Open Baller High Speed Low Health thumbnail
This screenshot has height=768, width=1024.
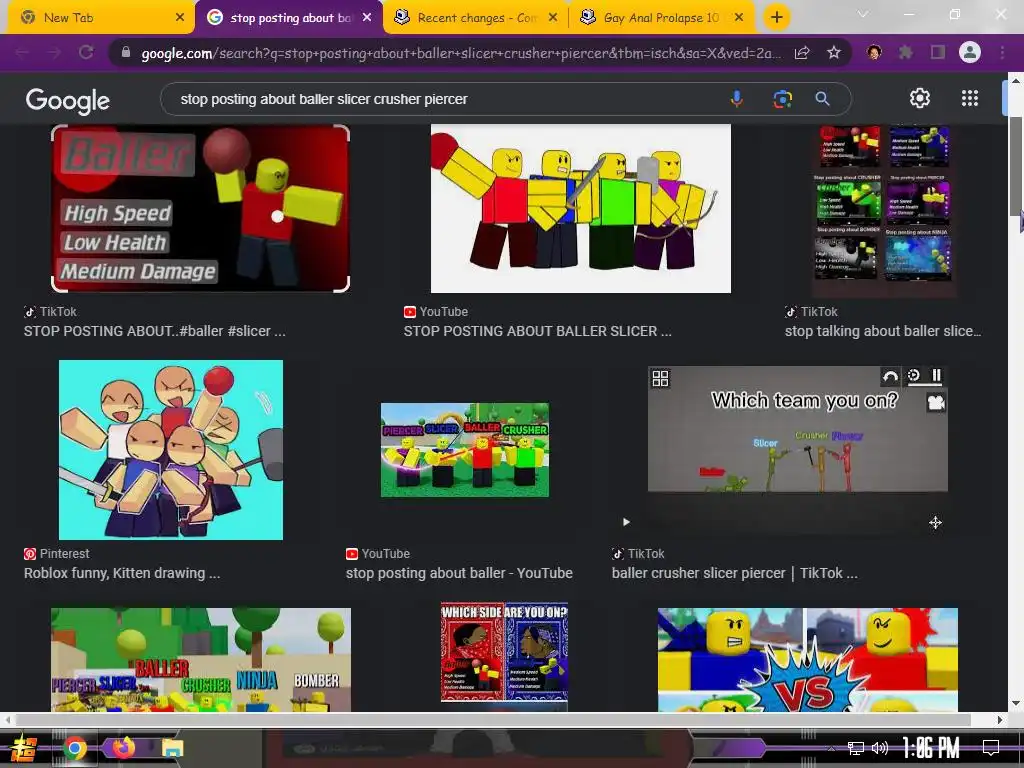click(x=200, y=208)
